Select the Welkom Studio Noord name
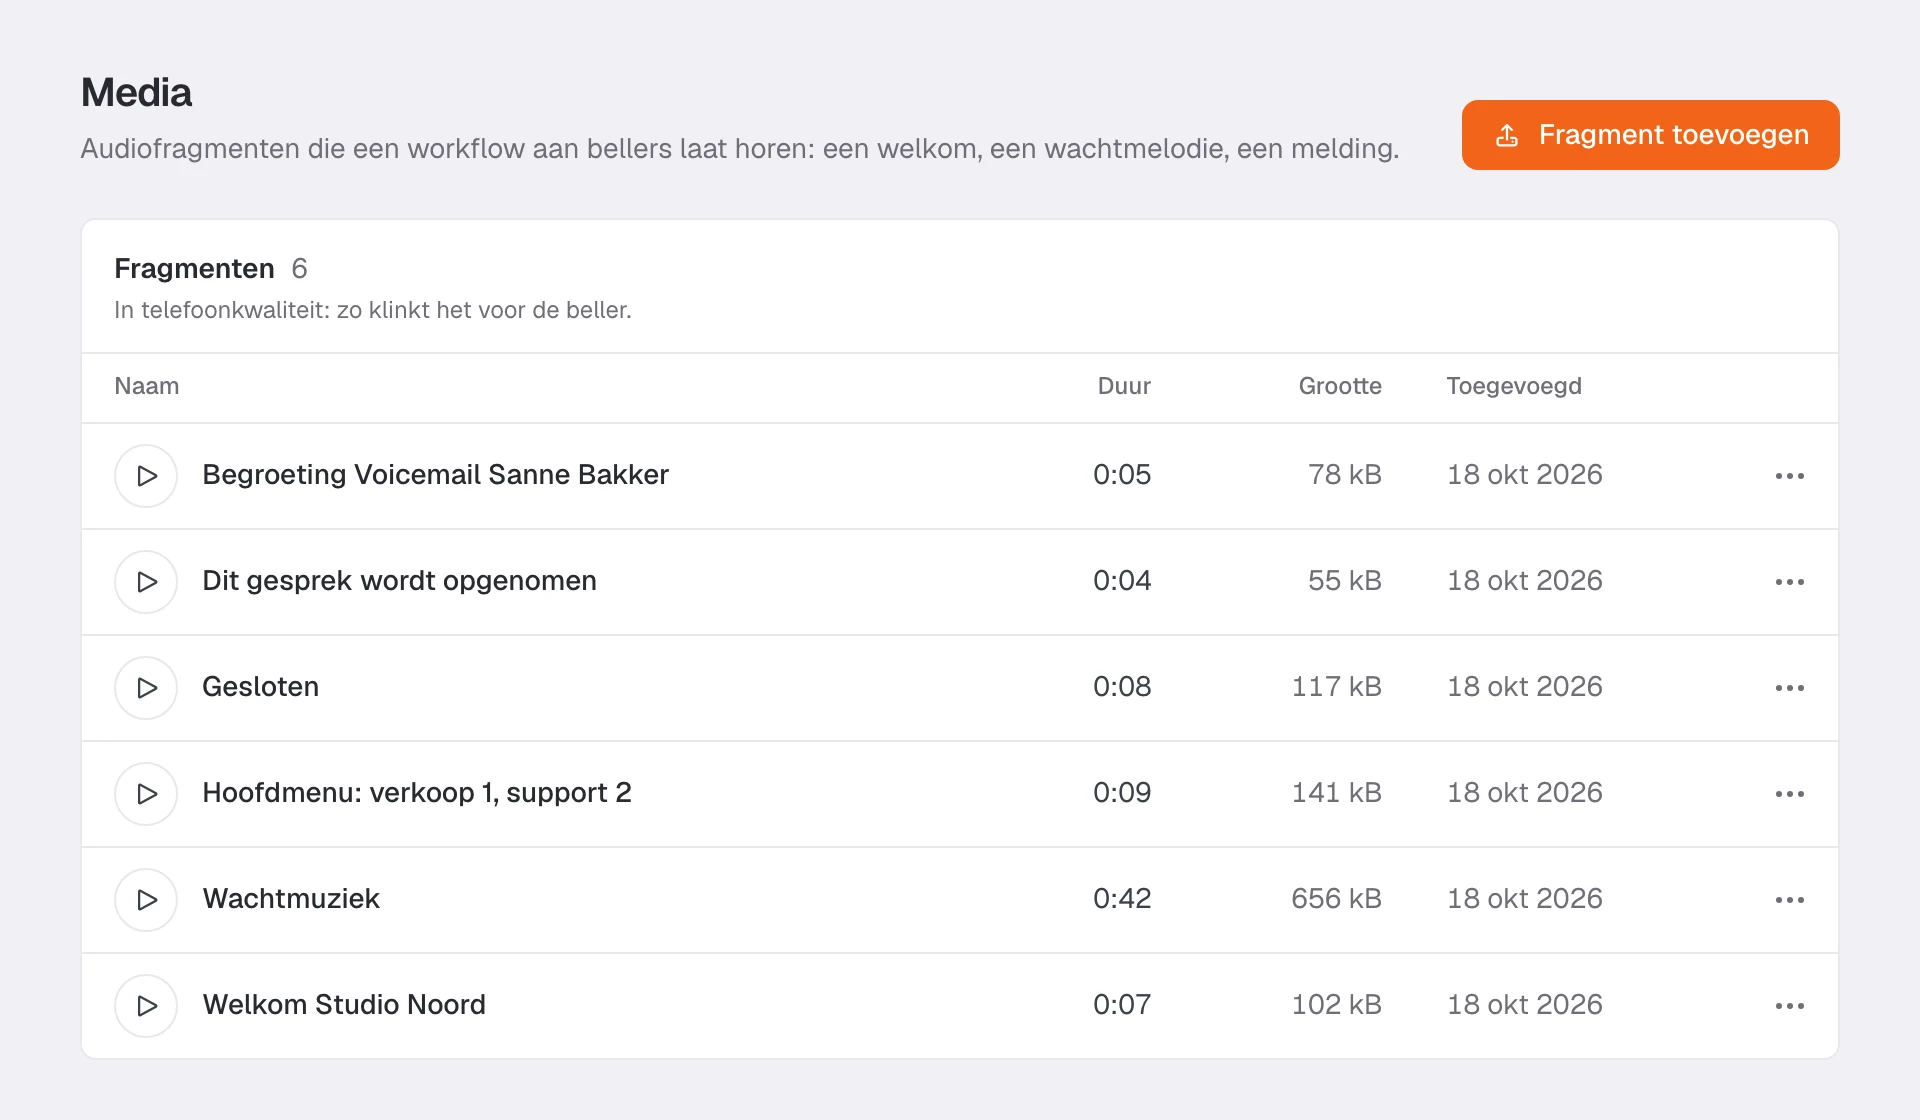Screen dimensions: 1920x1120 (x=344, y=1005)
